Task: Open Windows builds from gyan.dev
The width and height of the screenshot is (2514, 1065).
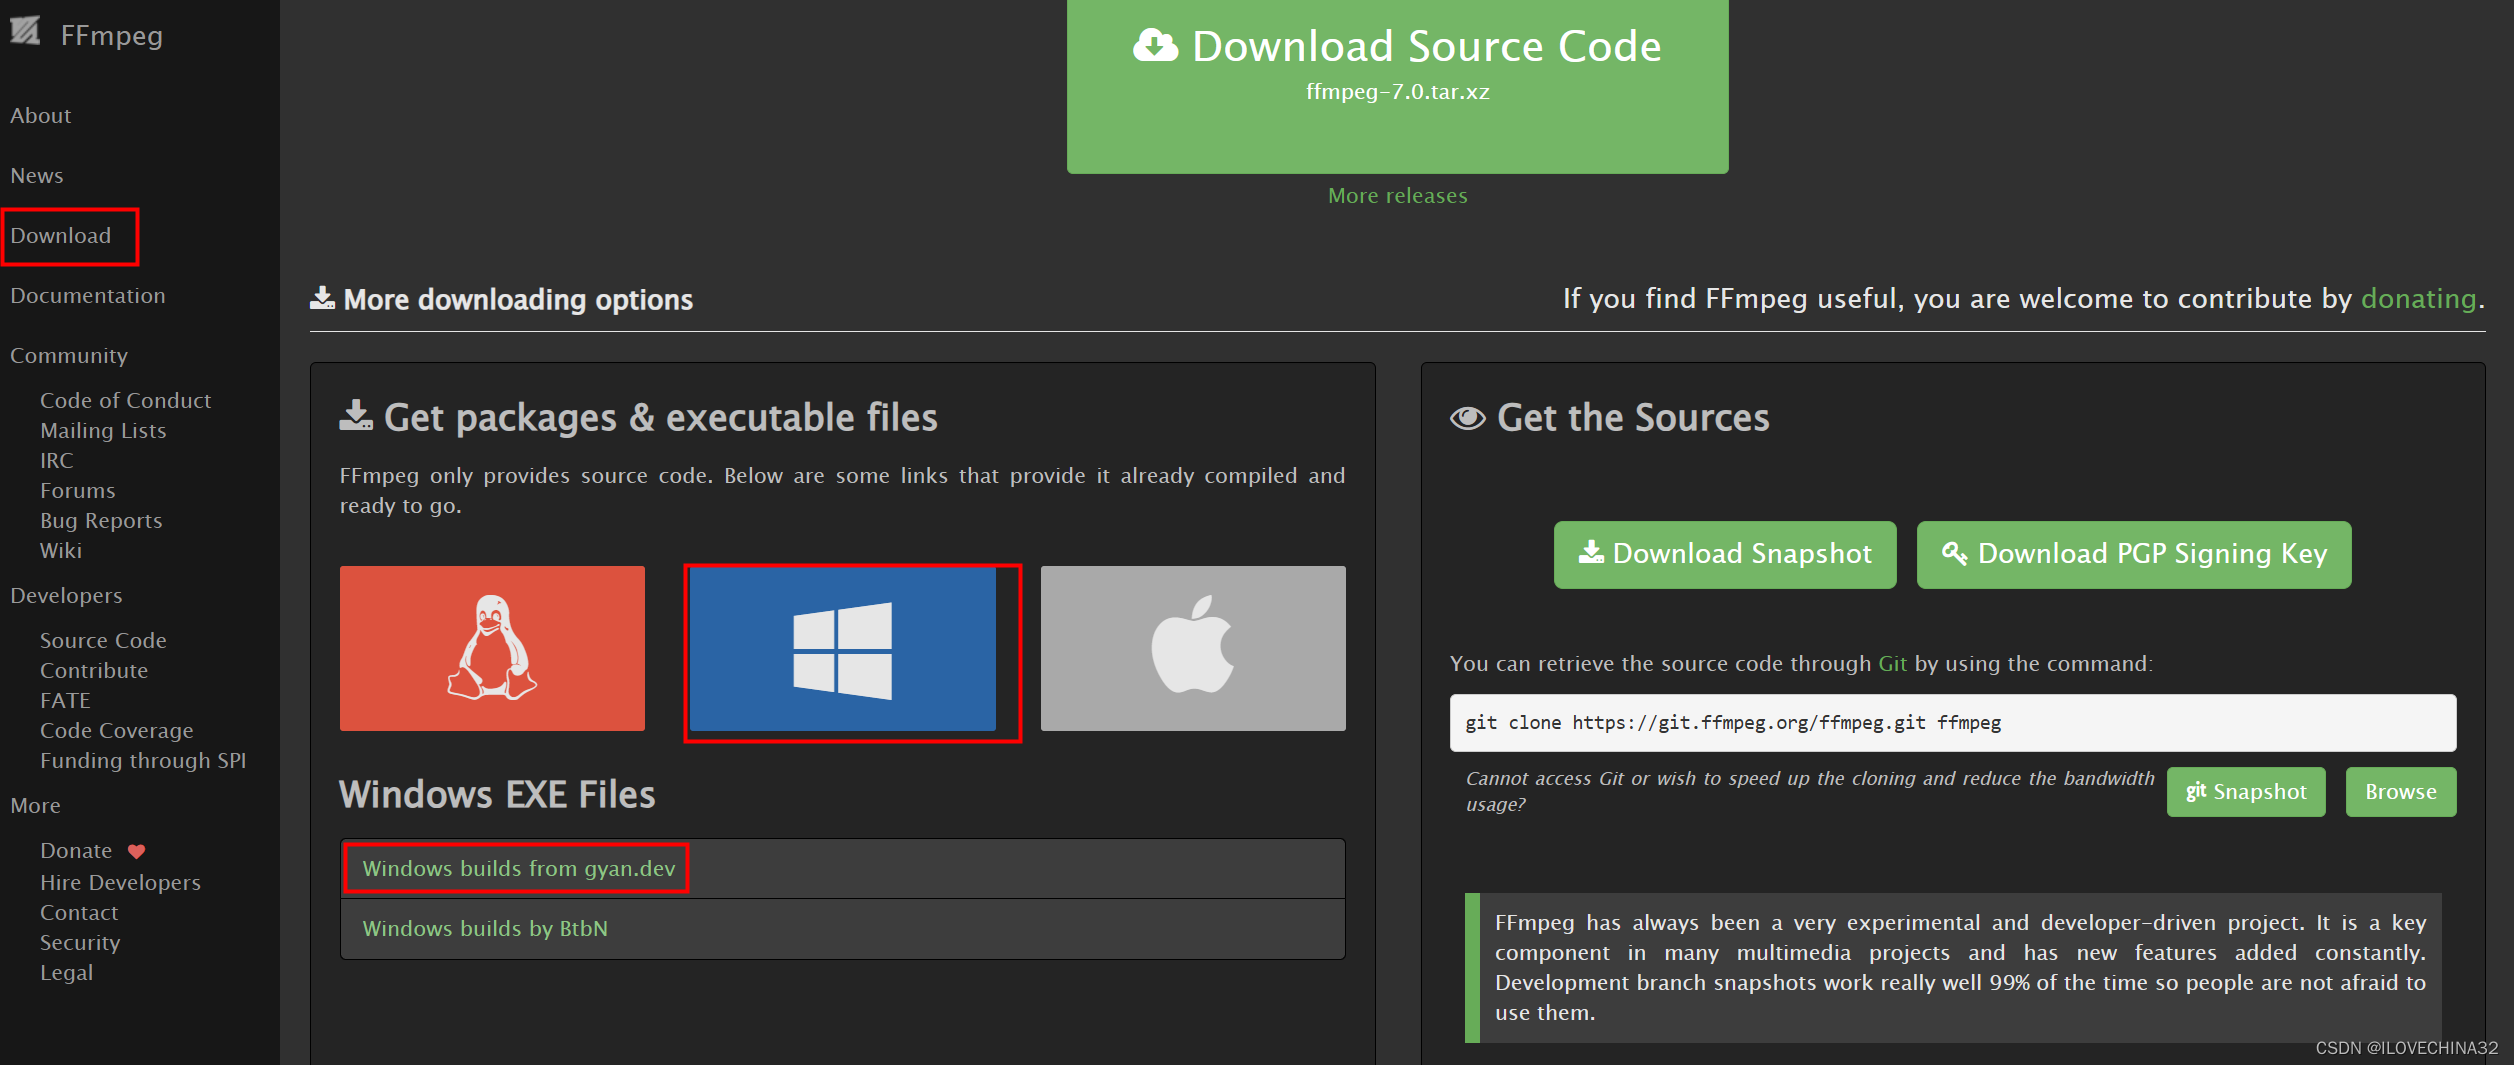Action: pos(518,869)
